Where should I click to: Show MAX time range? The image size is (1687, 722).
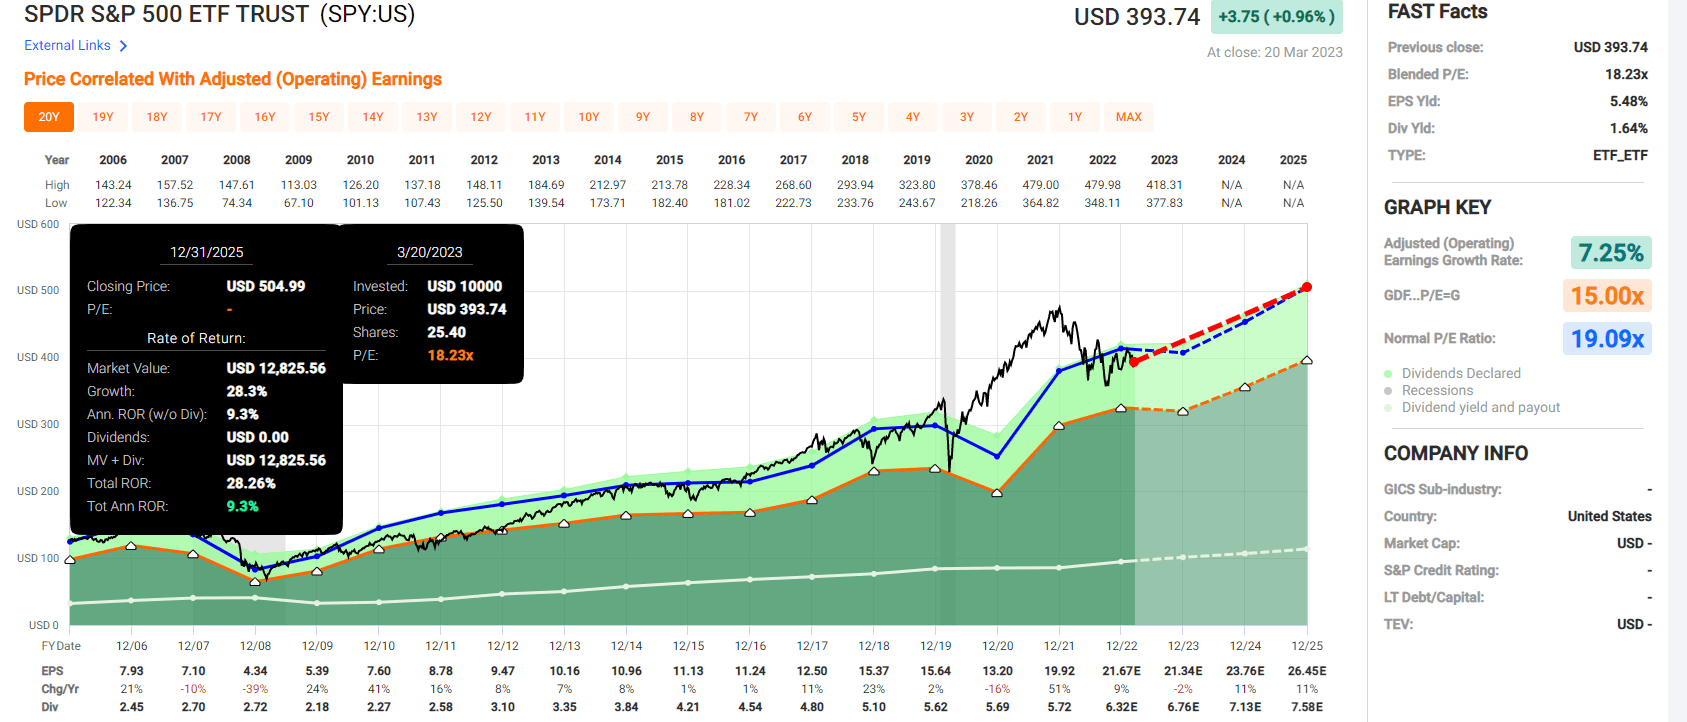click(1129, 117)
